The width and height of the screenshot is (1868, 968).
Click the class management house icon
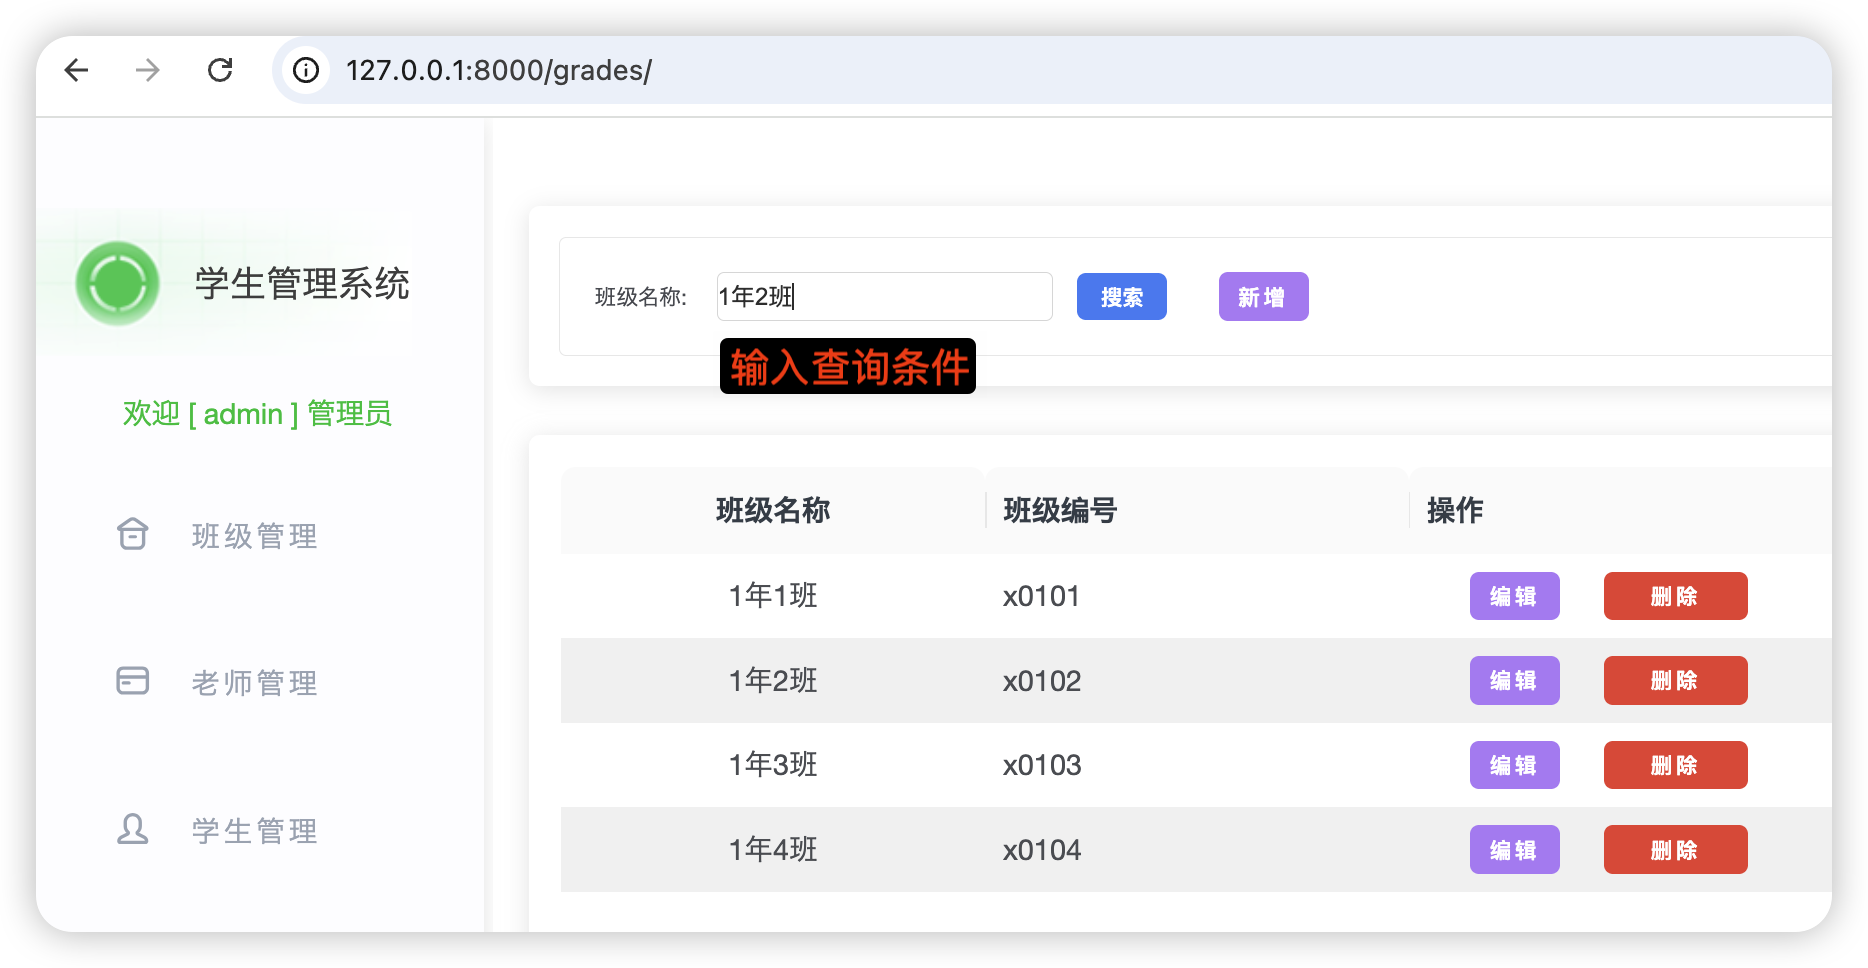(x=133, y=535)
